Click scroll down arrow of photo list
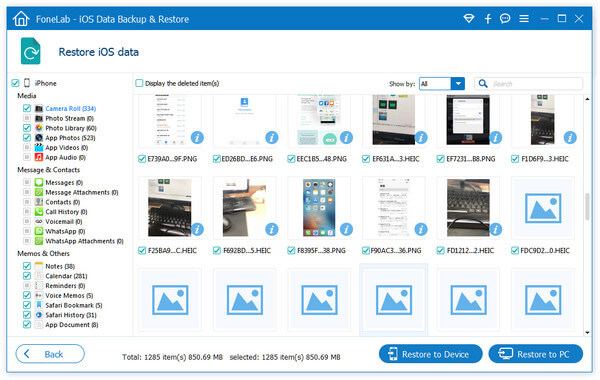Image resolution: width=600 pixels, height=380 pixels. pyautogui.click(x=587, y=333)
